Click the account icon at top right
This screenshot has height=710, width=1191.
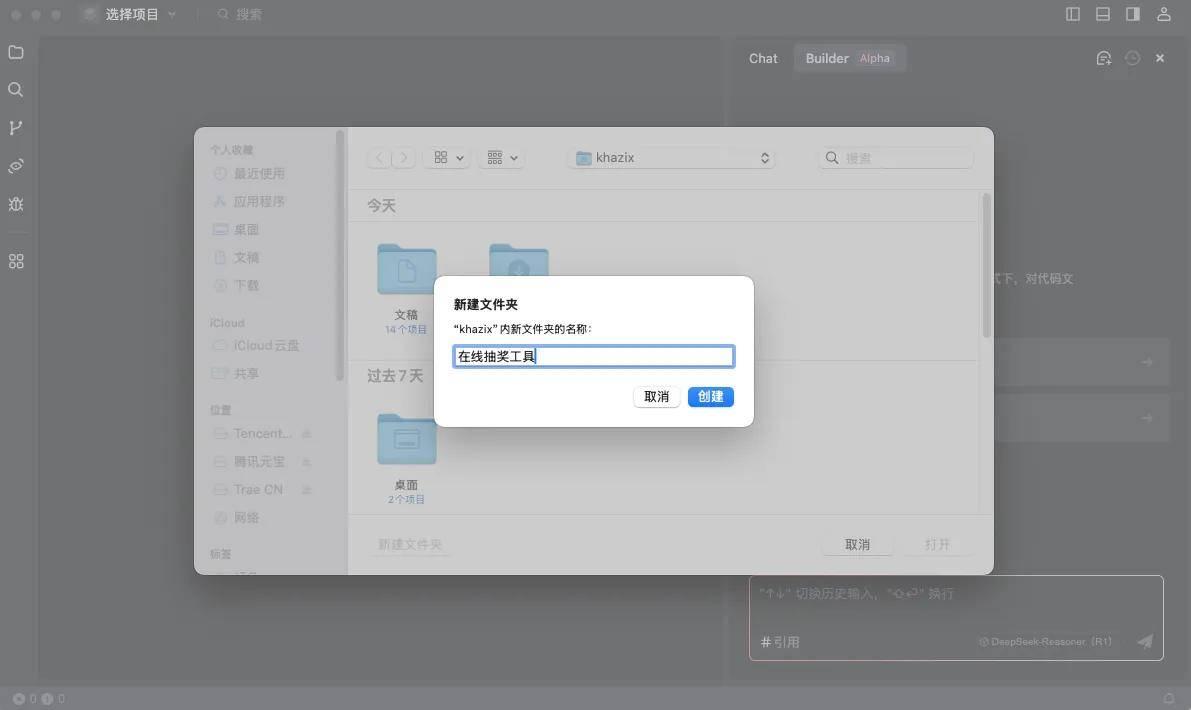pyautogui.click(x=1163, y=14)
